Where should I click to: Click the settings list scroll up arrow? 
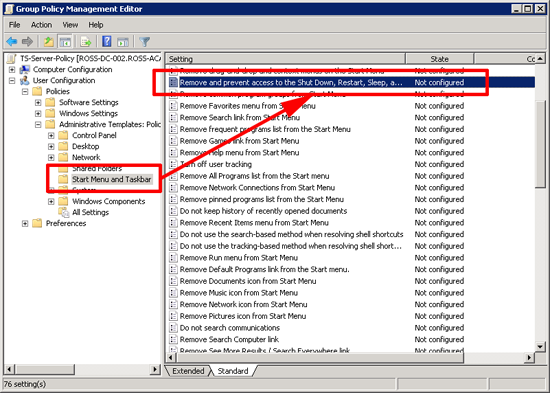(x=540, y=59)
